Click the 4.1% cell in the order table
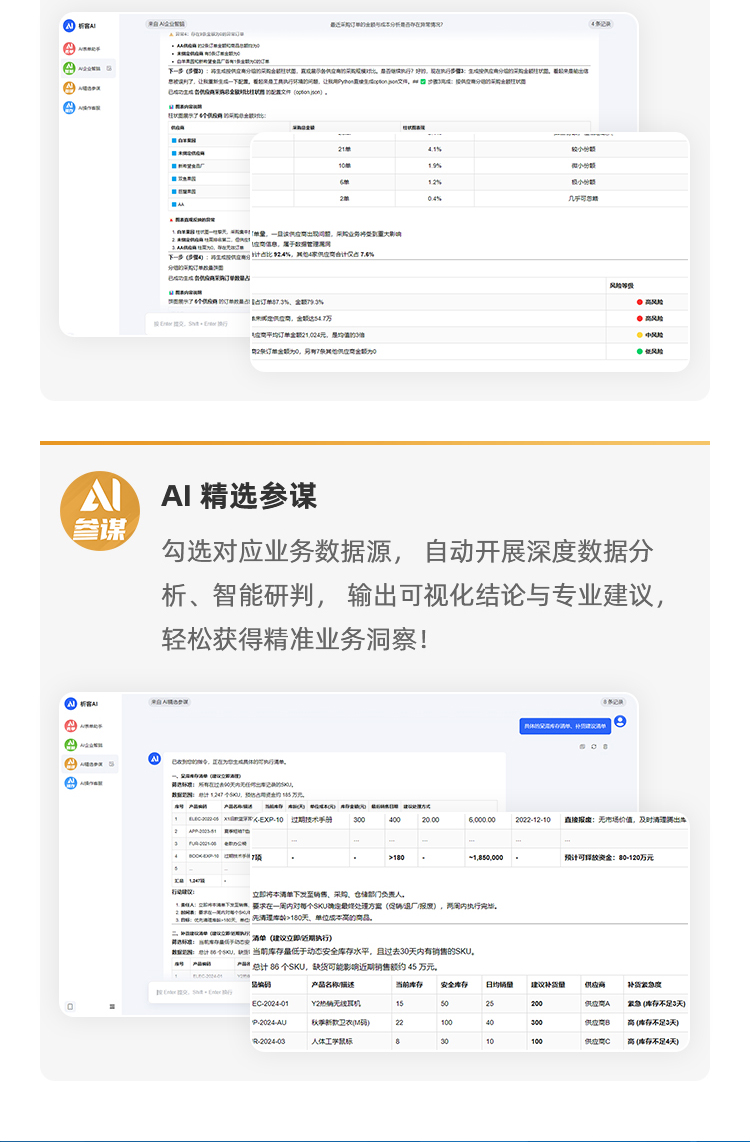 coord(435,149)
